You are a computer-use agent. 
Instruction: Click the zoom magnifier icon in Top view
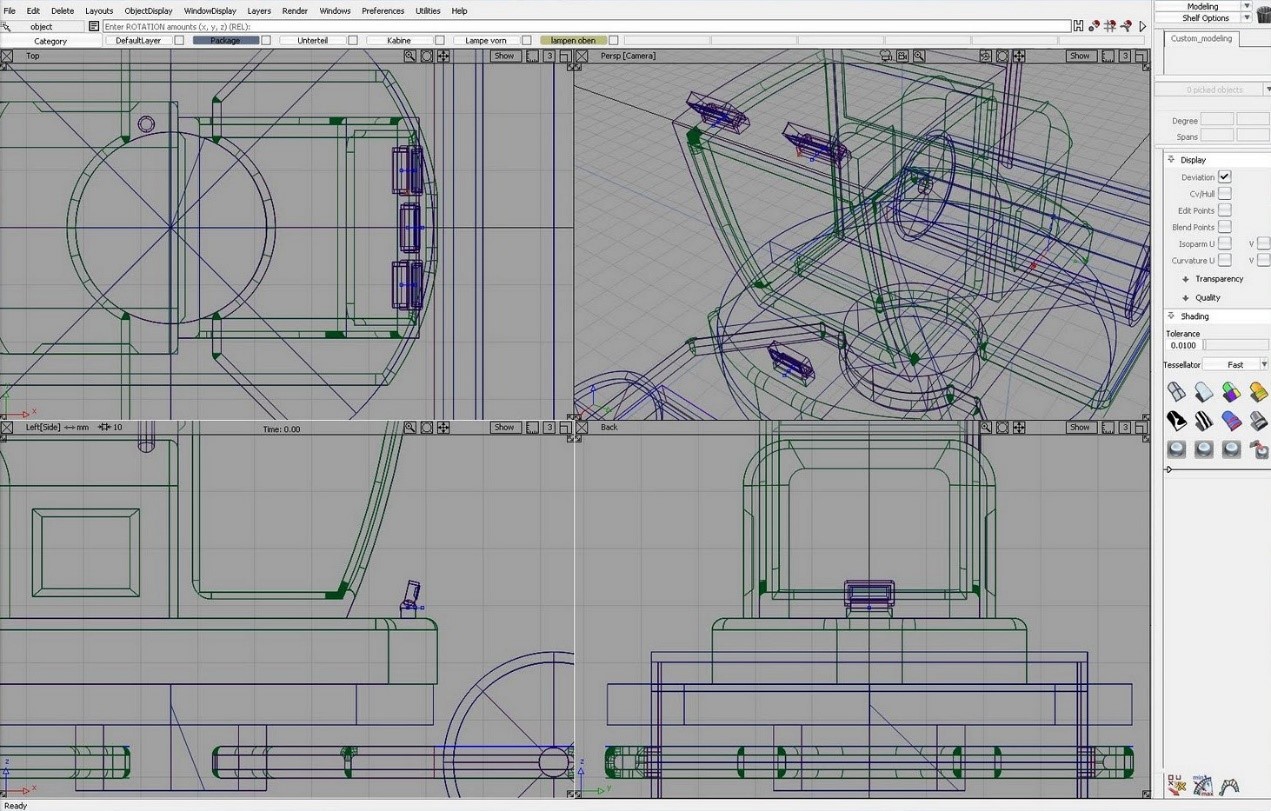click(x=410, y=56)
